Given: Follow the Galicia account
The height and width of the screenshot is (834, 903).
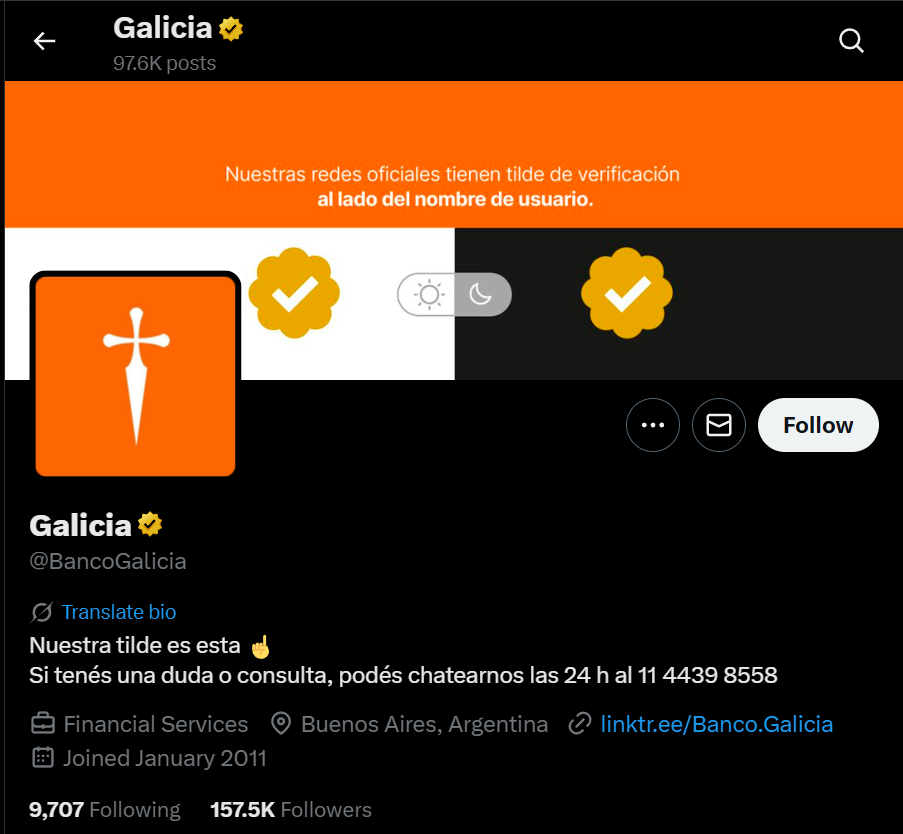Looking at the screenshot, I should 818,425.
